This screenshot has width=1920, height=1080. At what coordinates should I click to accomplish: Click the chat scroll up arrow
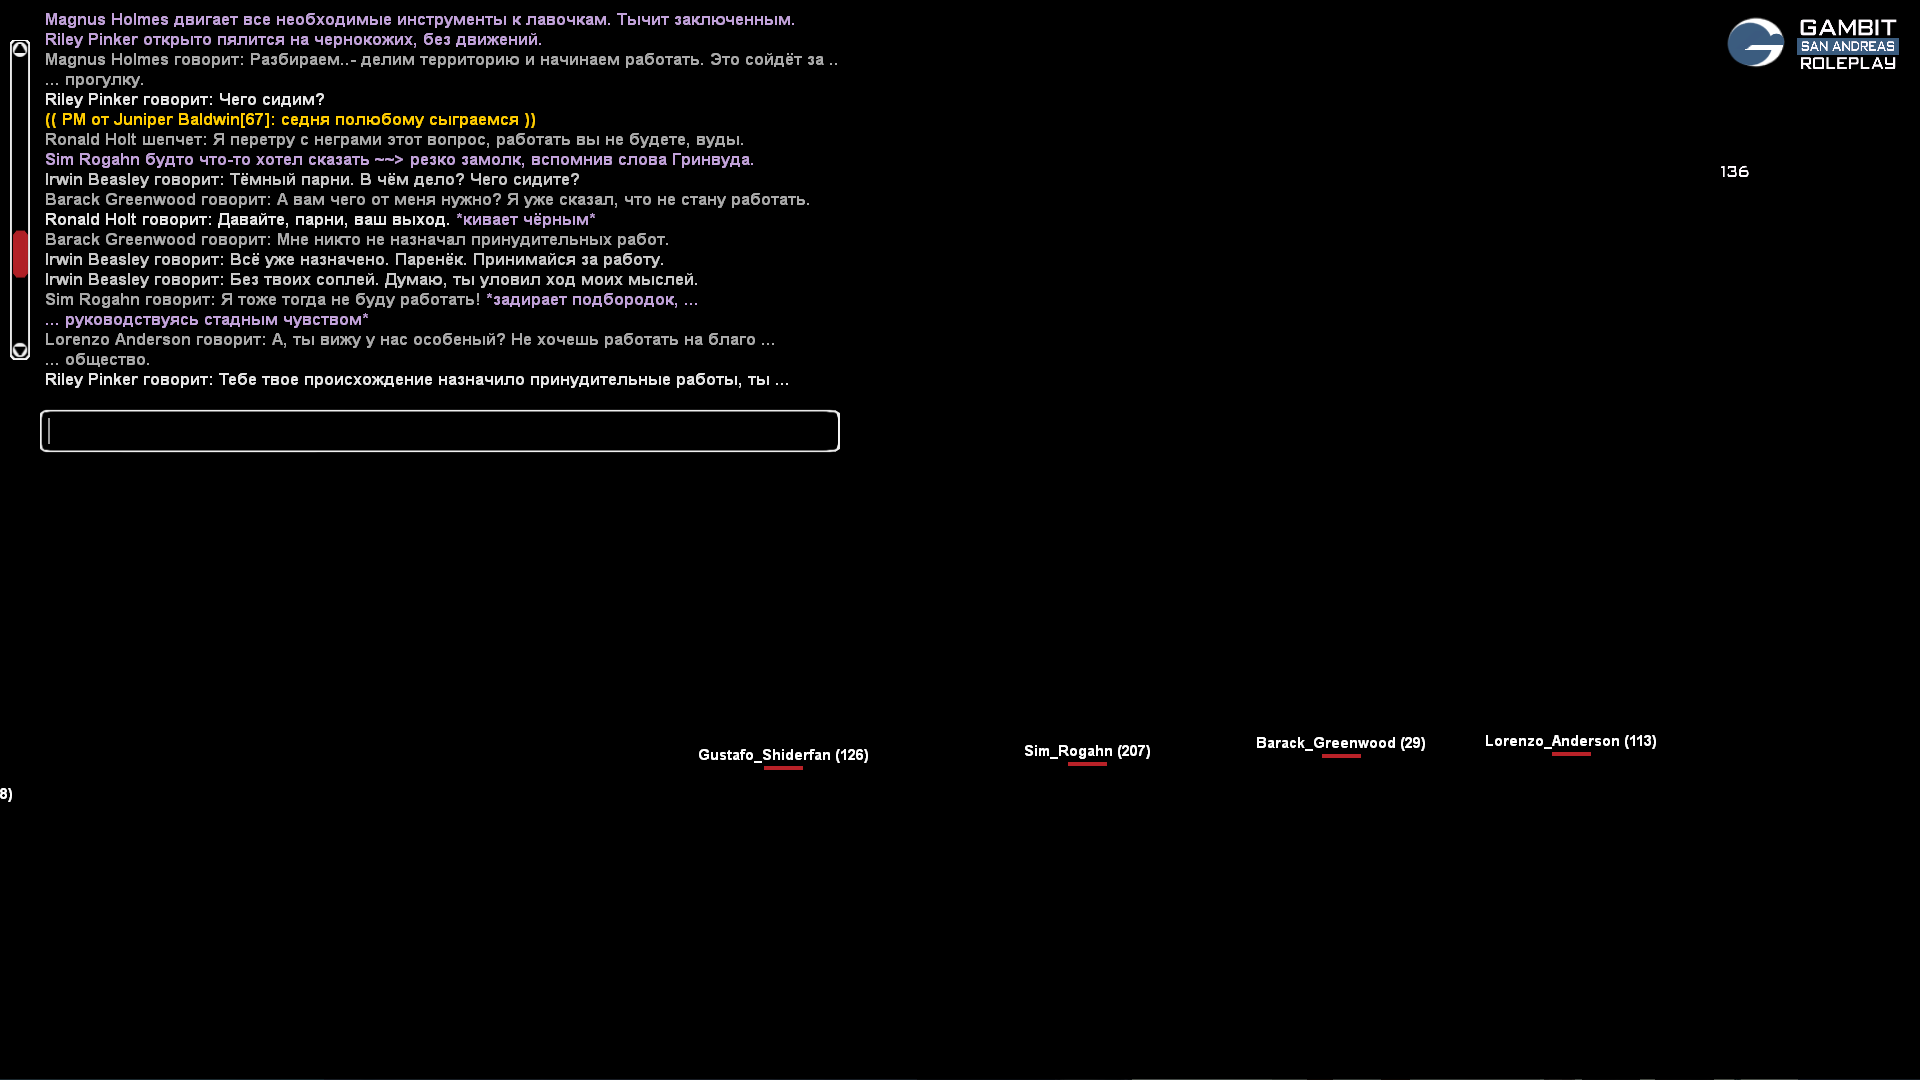[x=20, y=49]
